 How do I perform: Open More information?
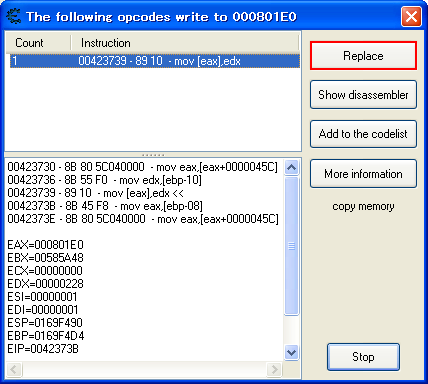coord(363,174)
